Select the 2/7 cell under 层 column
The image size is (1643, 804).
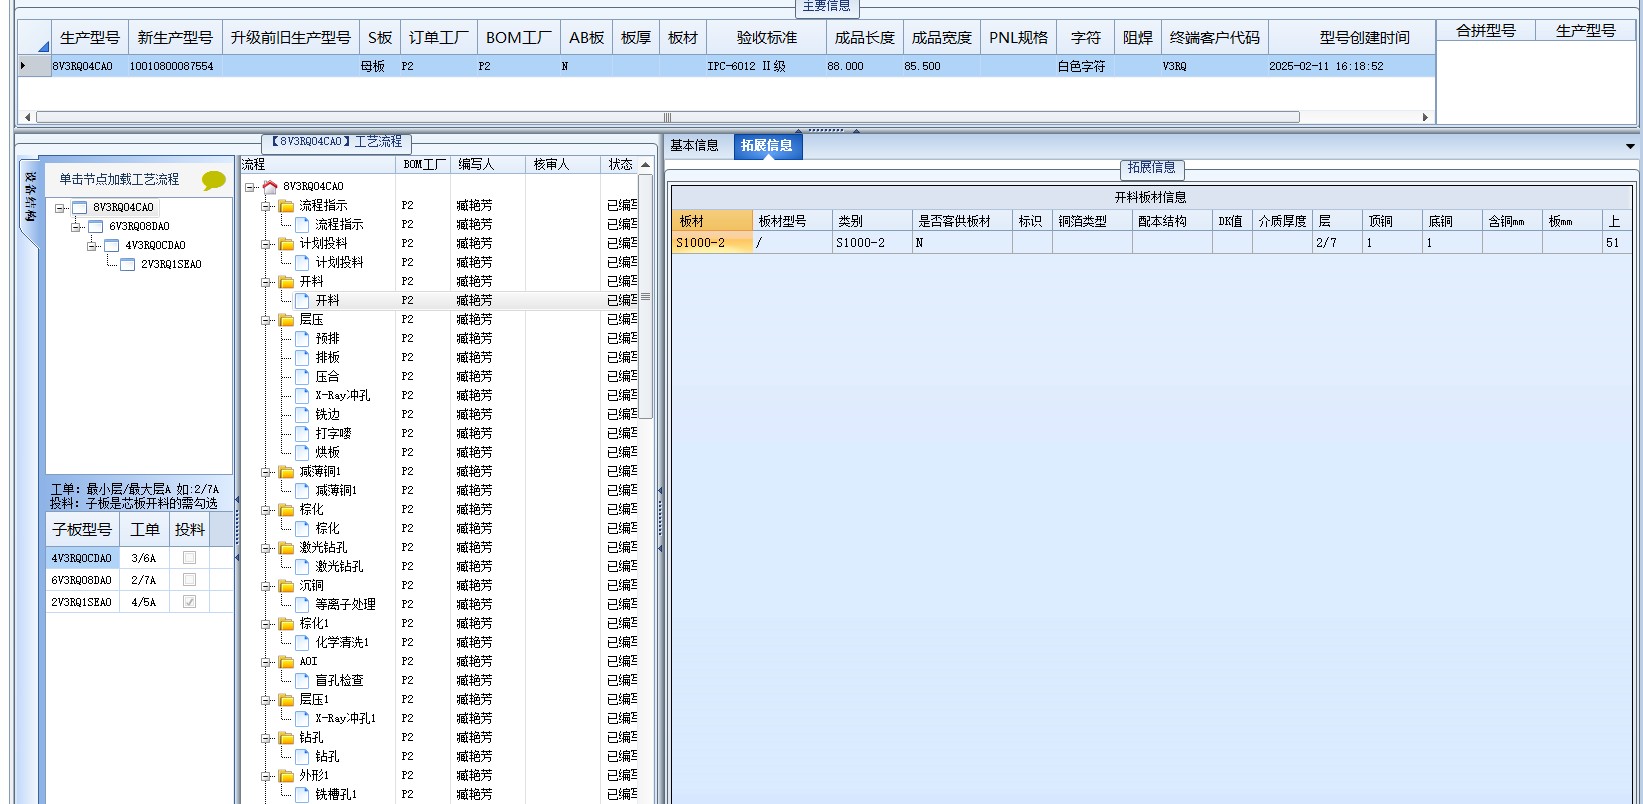1337,243
